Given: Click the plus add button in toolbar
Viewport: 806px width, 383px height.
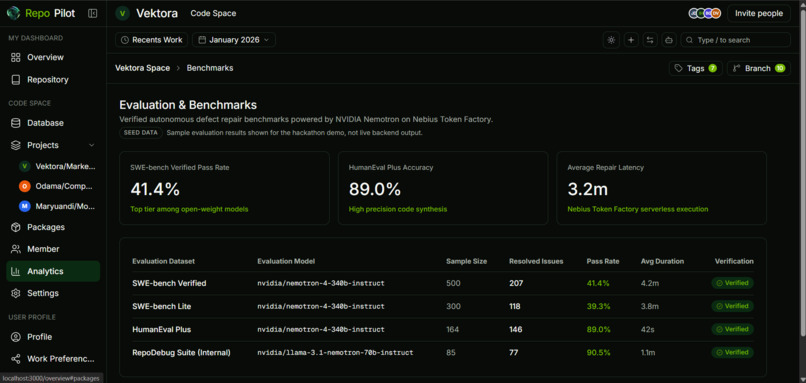Looking at the screenshot, I should [631, 40].
